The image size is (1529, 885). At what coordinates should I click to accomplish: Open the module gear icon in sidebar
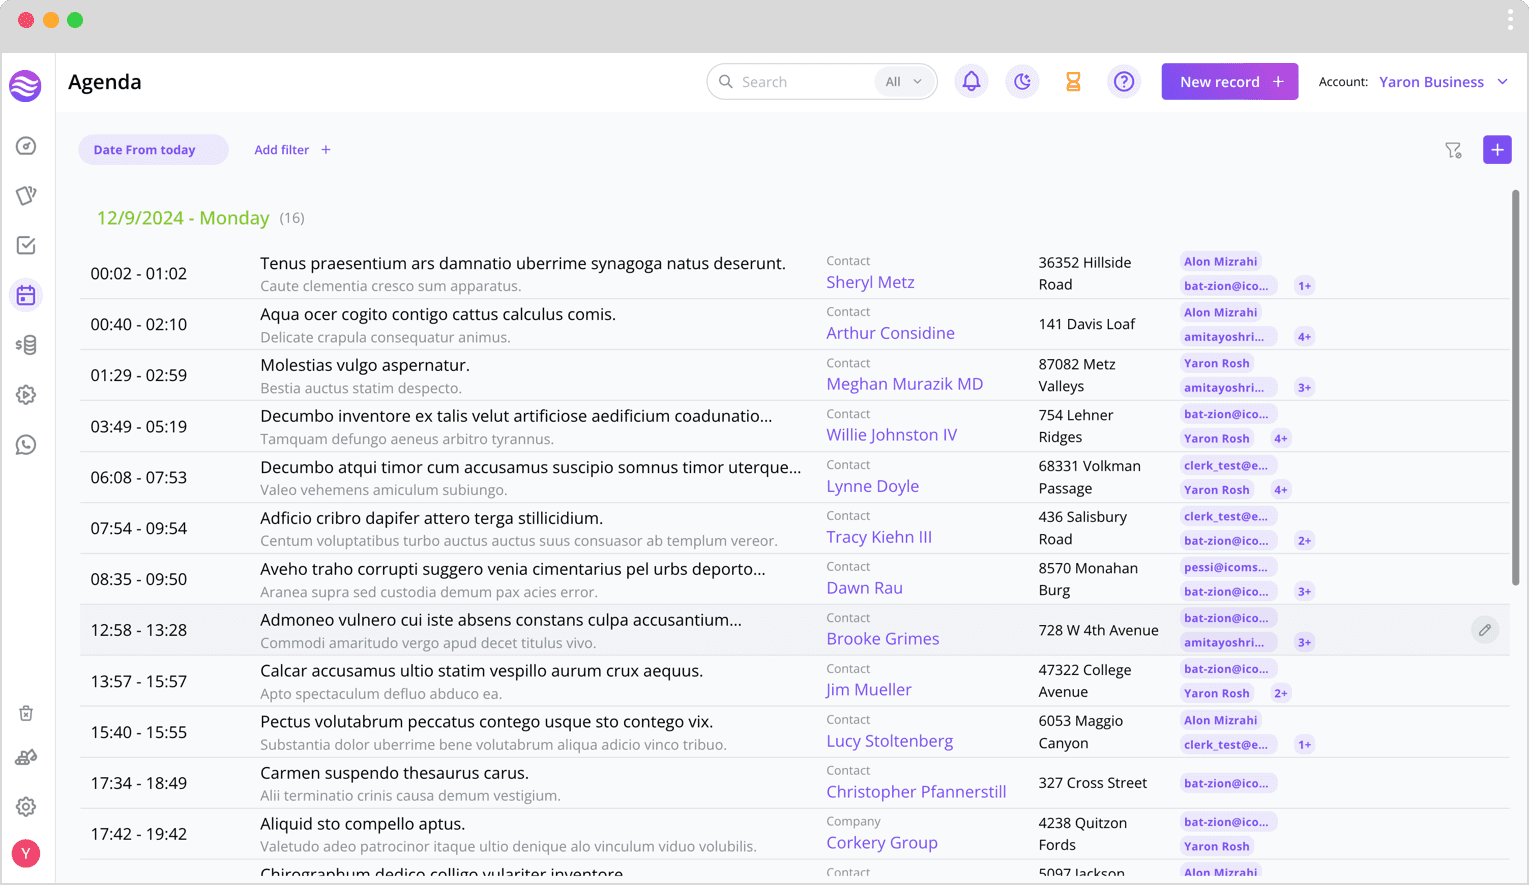[26, 395]
